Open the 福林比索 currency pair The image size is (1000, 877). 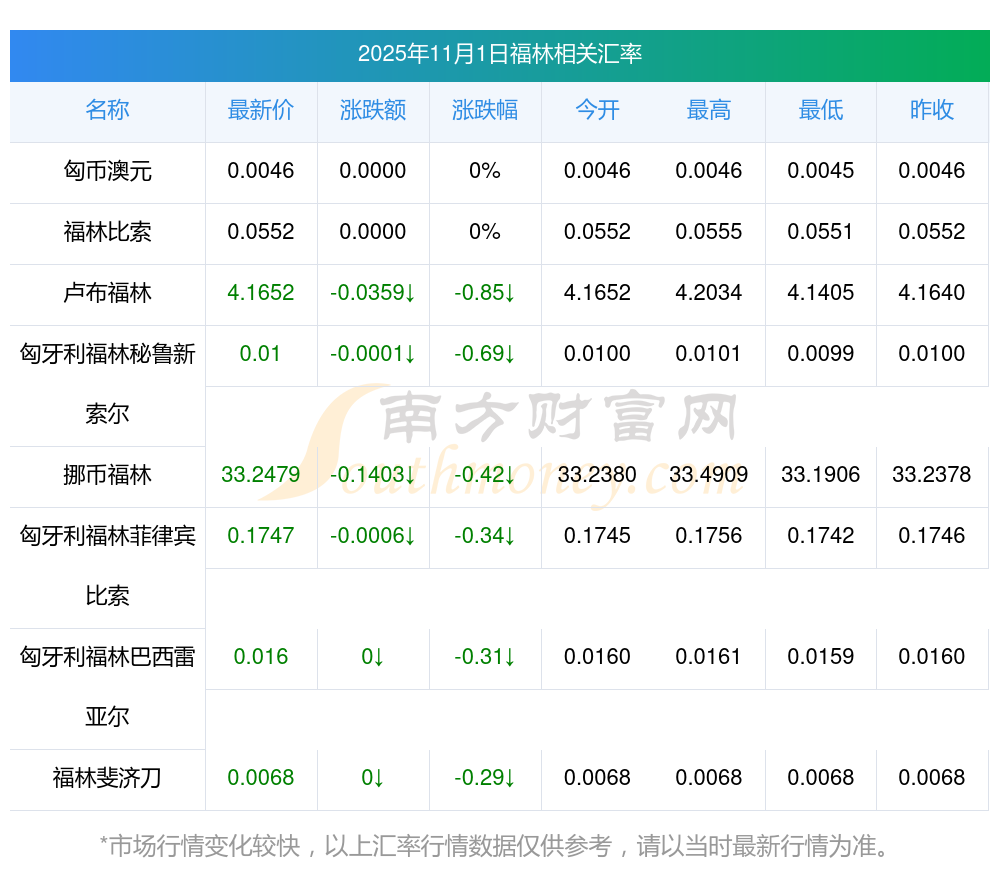click(107, 232)
